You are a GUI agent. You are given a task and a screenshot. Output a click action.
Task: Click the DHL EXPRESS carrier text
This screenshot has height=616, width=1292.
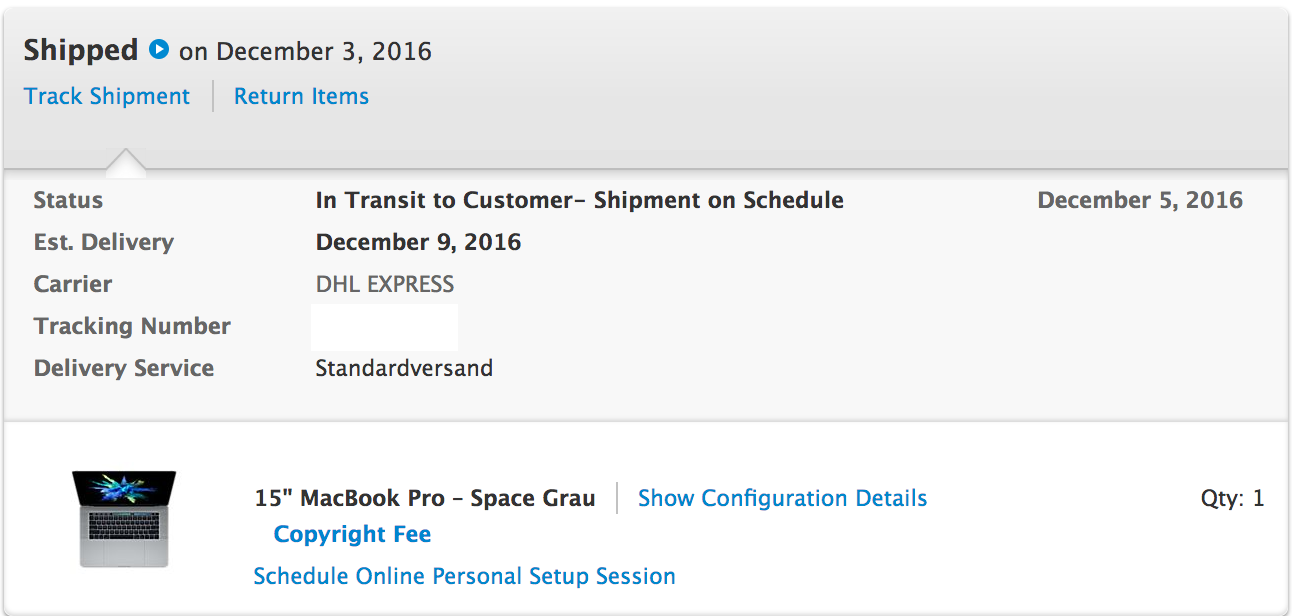click(x=385, y=284)
